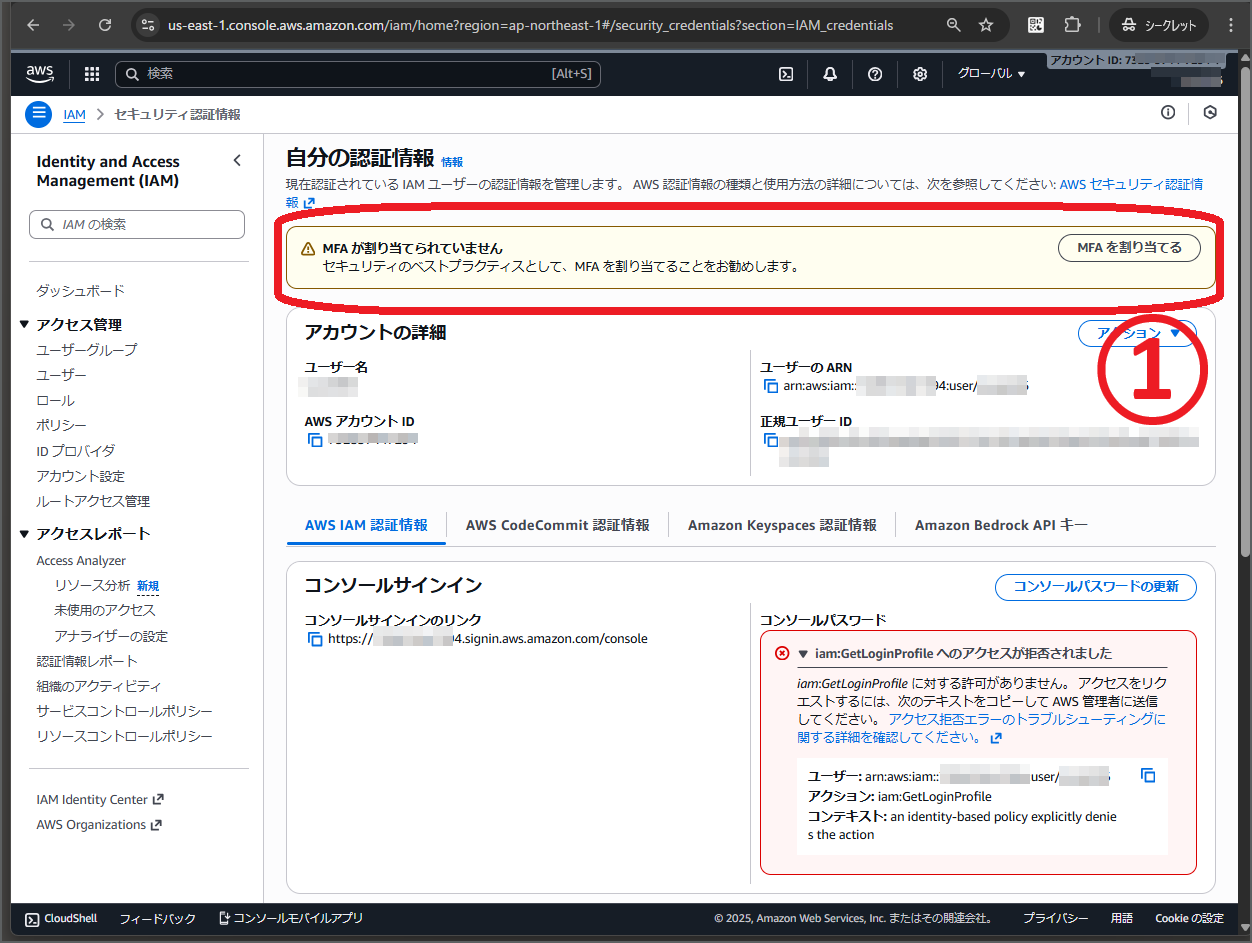This screenshot has width=1252, height=943.
Task: Open ロール in the sidebar
Action: 55,400
